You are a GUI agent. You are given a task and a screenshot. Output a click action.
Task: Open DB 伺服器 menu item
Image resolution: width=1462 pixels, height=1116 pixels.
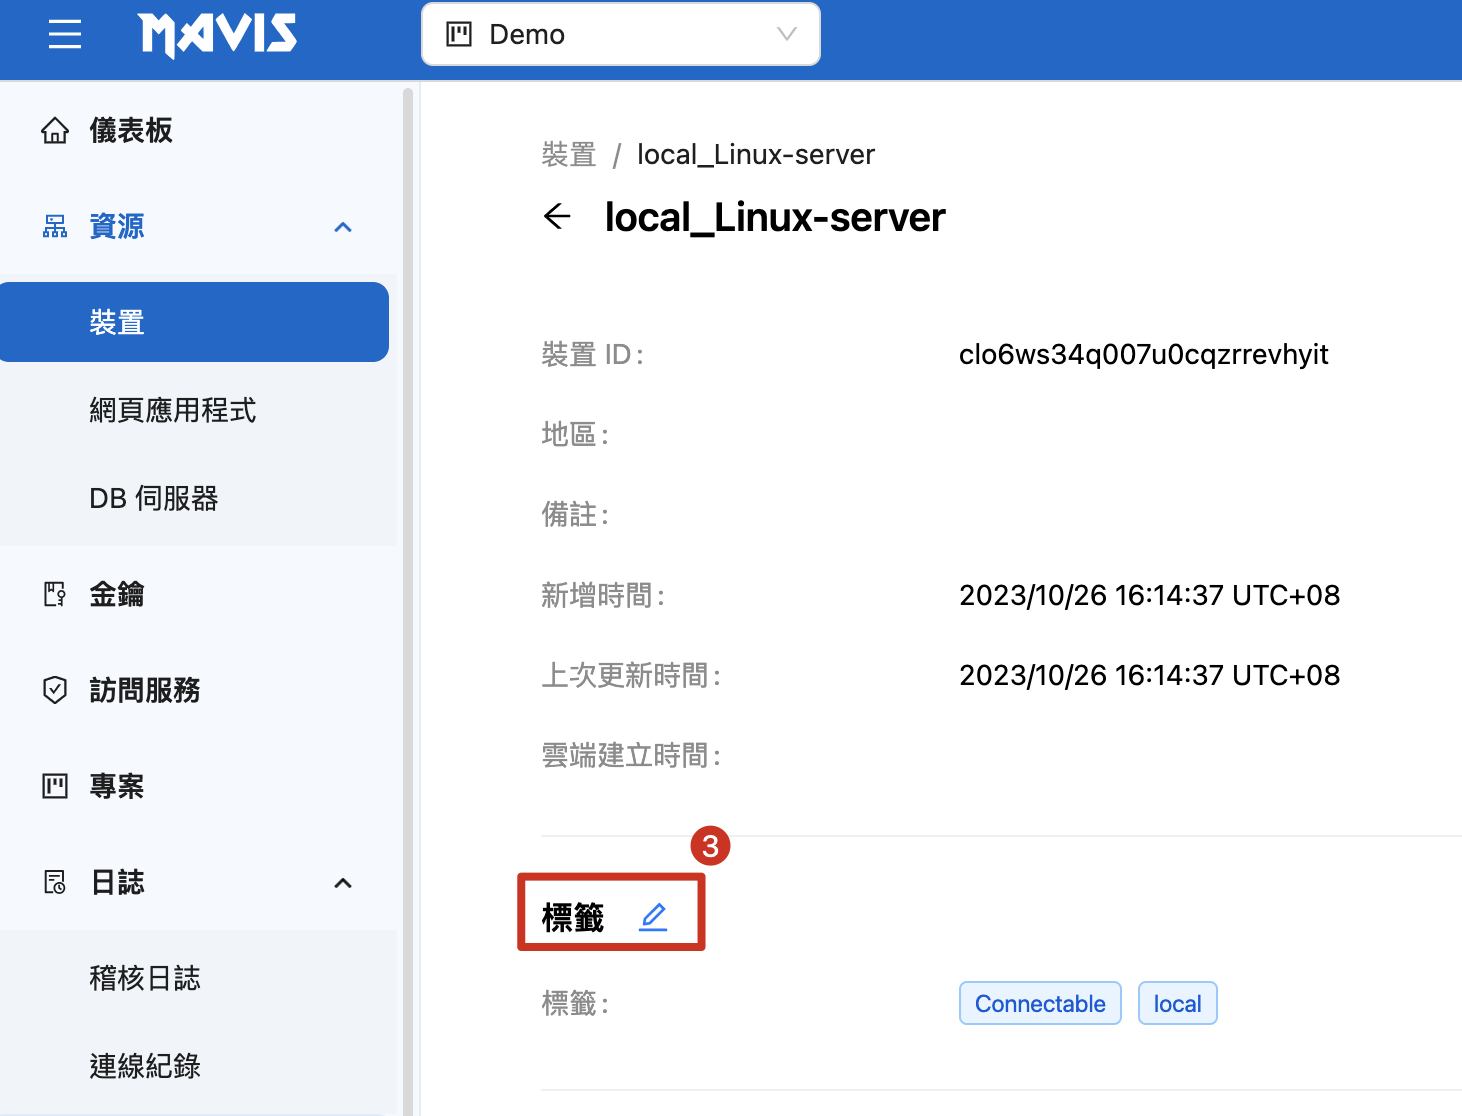[154, 498]
